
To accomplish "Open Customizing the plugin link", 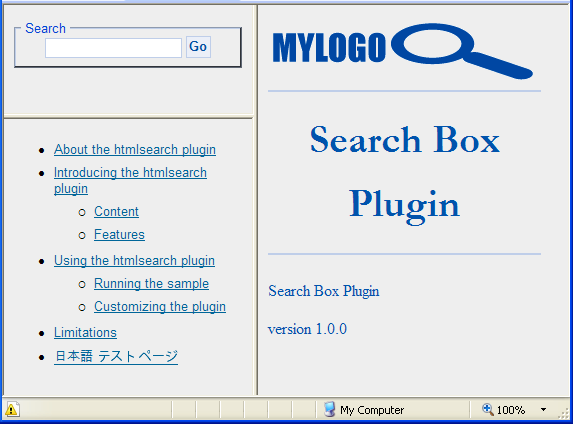I will (x=160, y=306).
